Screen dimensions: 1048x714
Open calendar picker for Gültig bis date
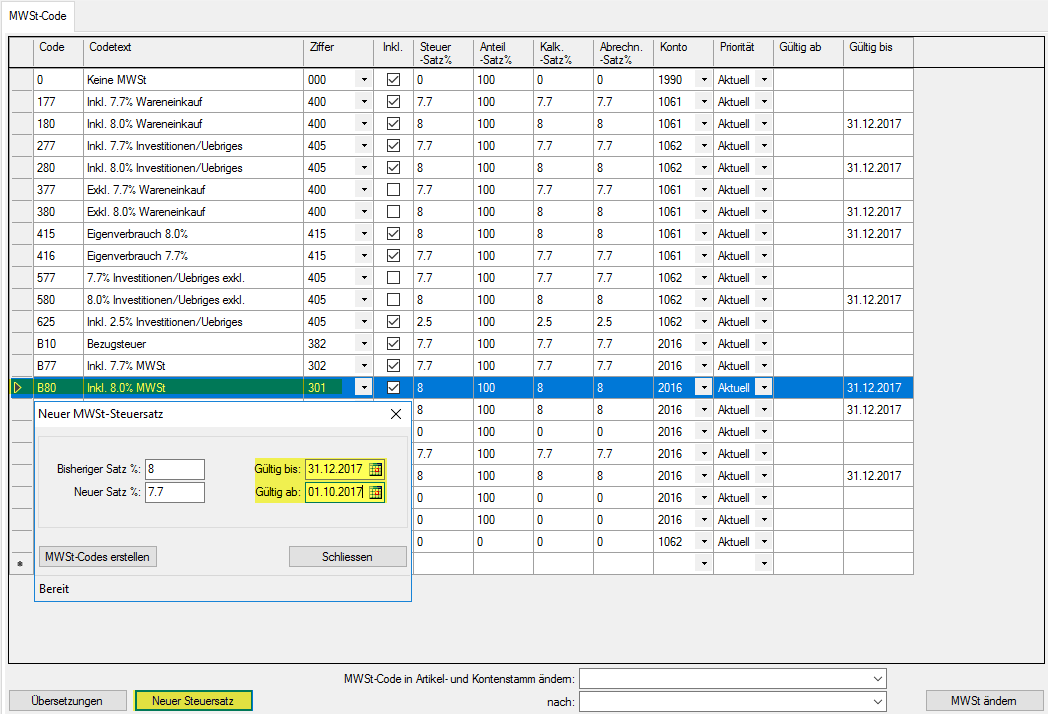pyautogui.click(x=375, y=469)
